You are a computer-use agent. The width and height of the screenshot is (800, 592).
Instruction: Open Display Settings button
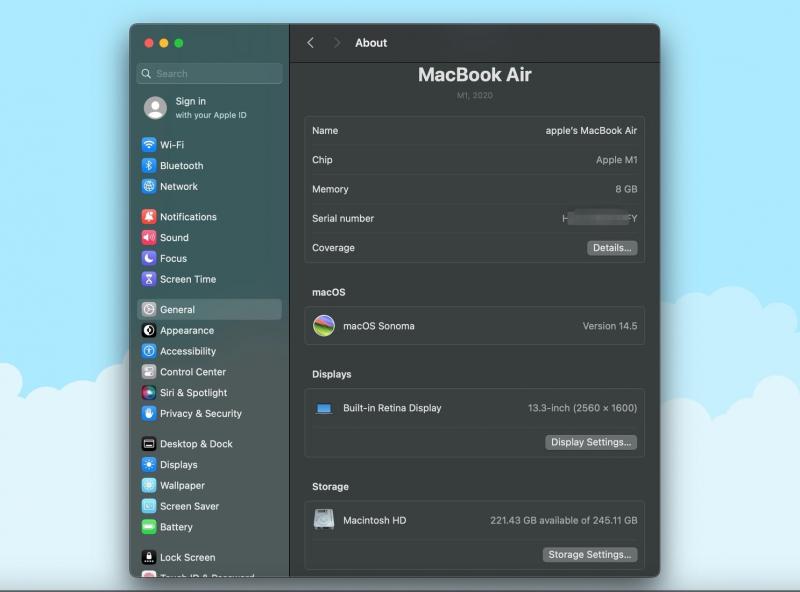point(591,442)
